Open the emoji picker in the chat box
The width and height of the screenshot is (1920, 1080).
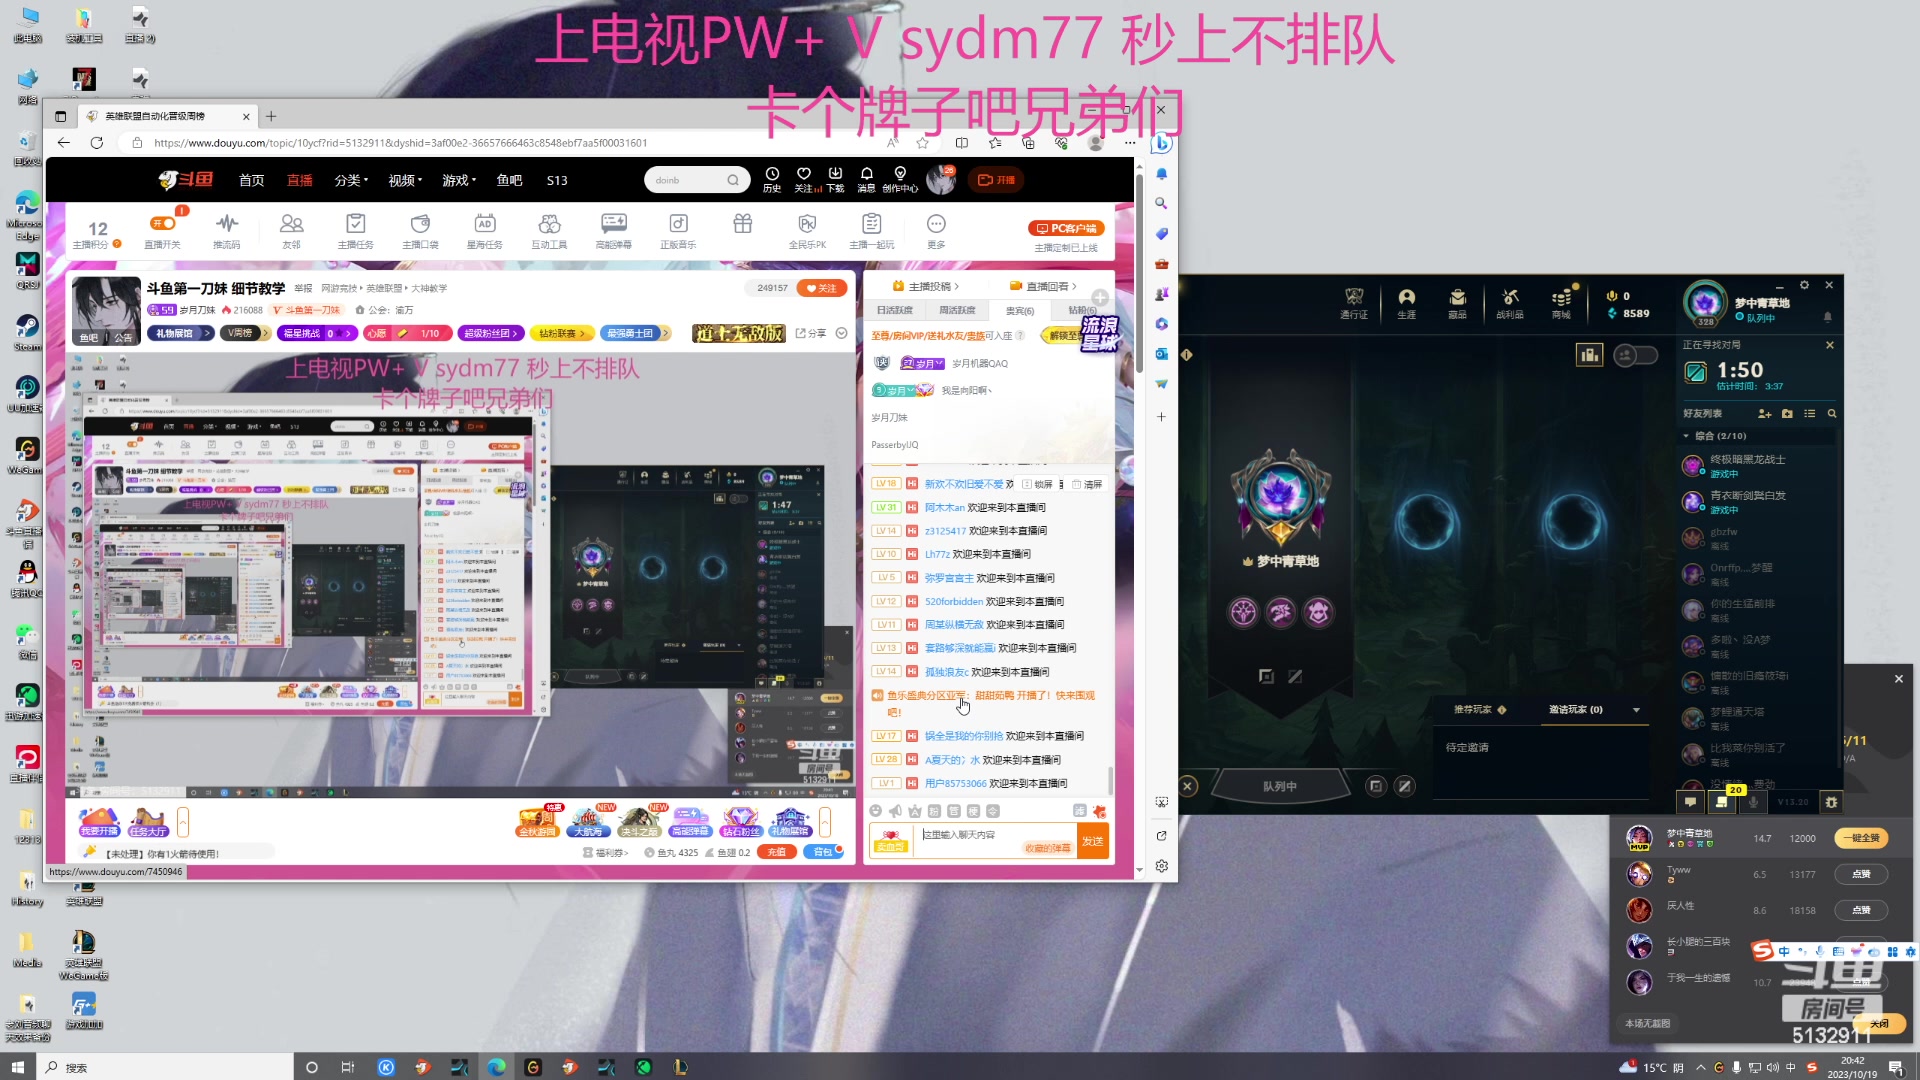point(875,811)
